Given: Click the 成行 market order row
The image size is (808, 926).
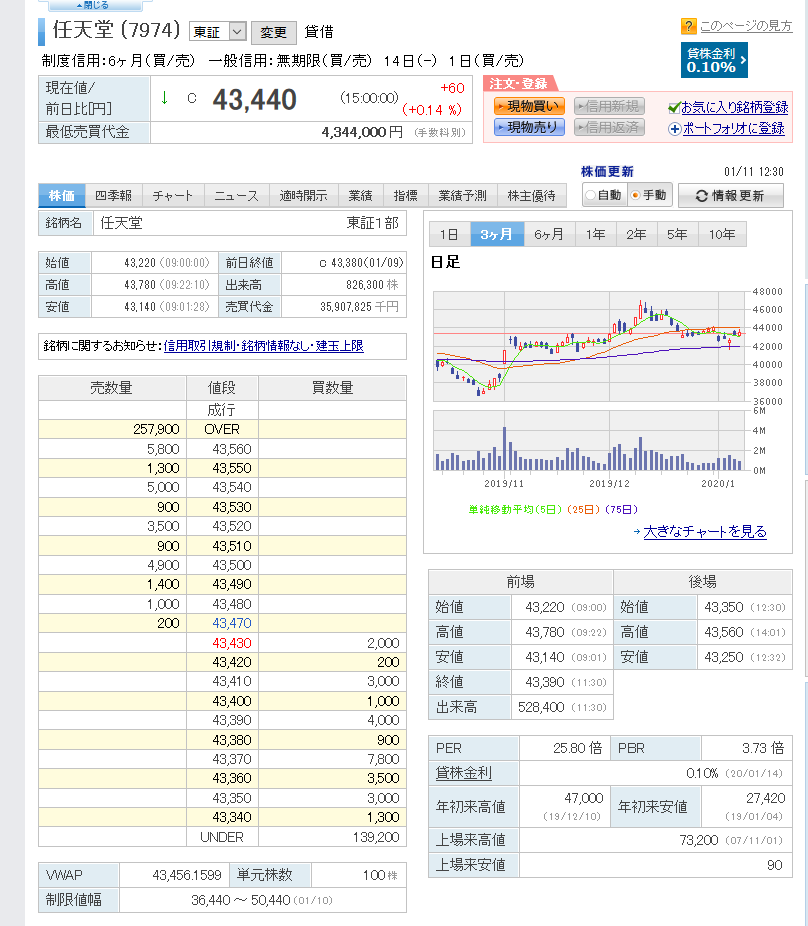Looking at the screenshot, I should pos(222,410).
